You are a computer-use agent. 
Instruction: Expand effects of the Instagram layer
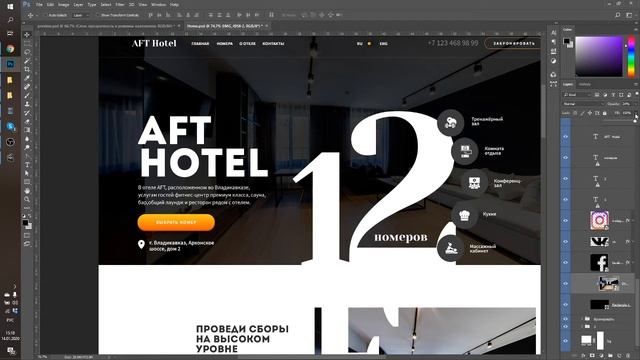click(x=633, y=220)
